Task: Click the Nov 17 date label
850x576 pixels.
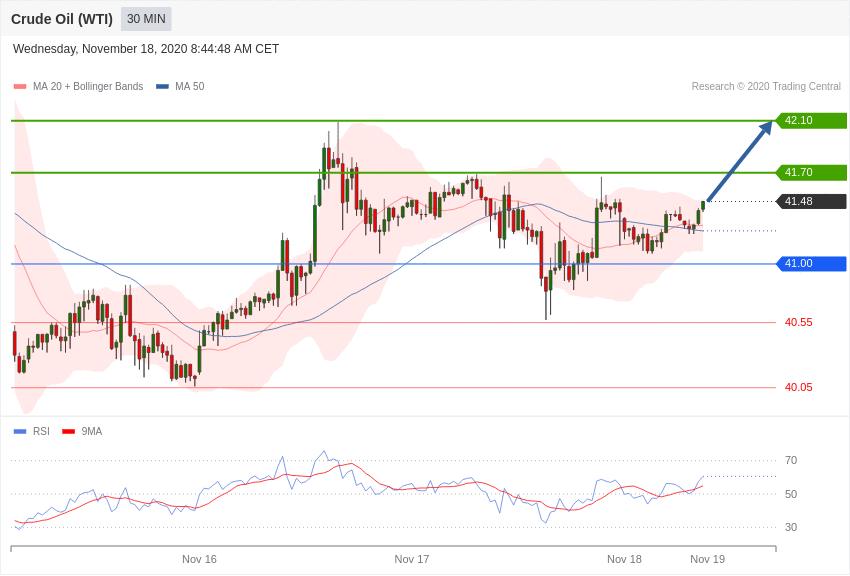Action: 411,559
